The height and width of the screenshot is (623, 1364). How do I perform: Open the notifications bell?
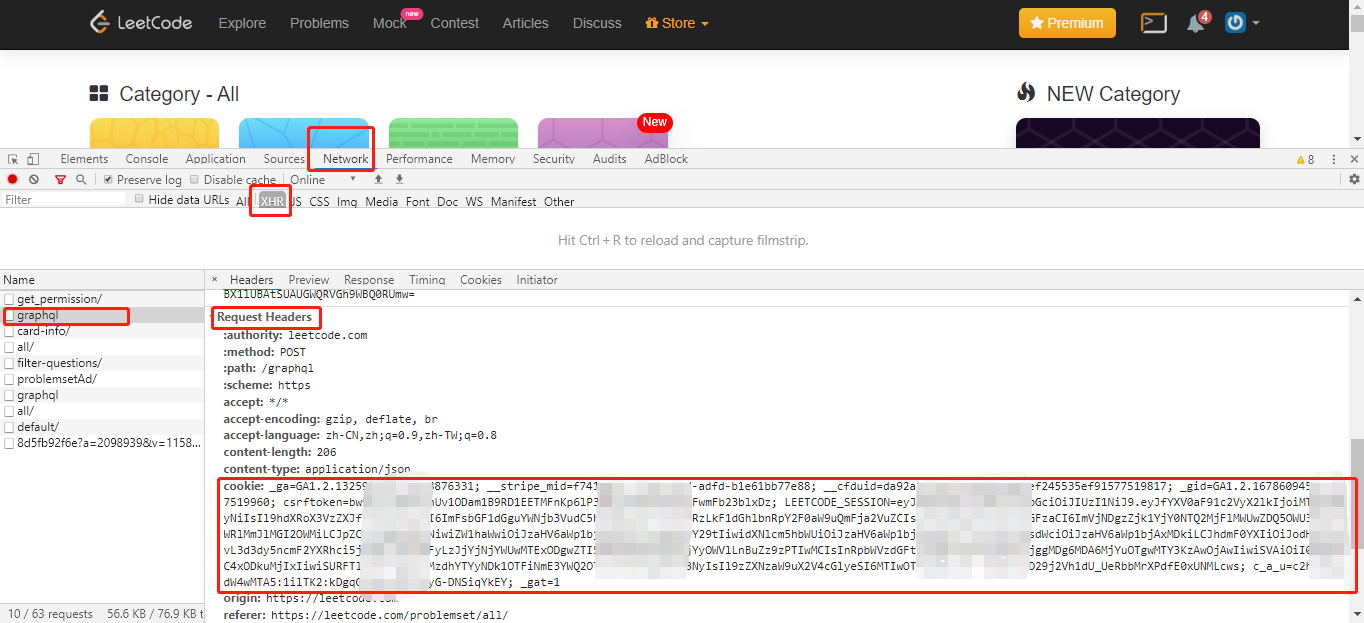(1197, 22)
